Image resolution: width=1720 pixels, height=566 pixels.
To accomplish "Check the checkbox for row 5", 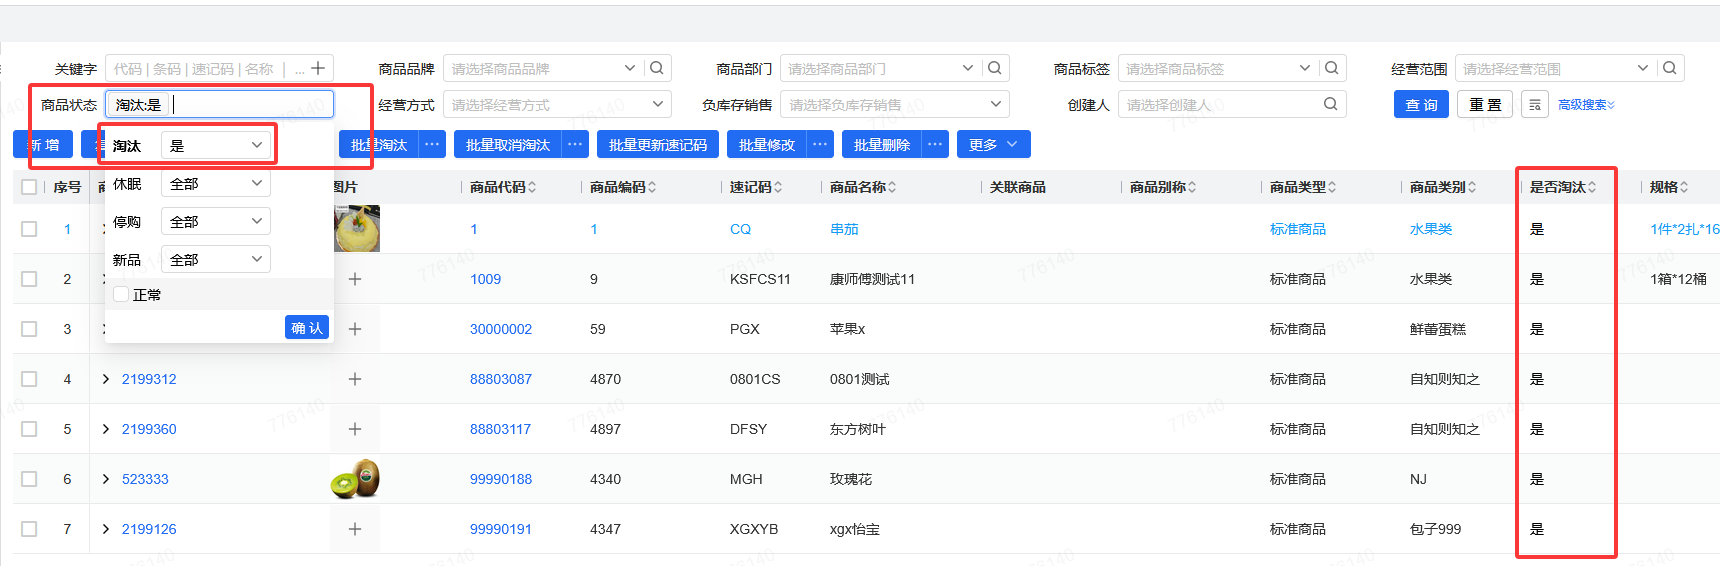I will click(29, 429).
